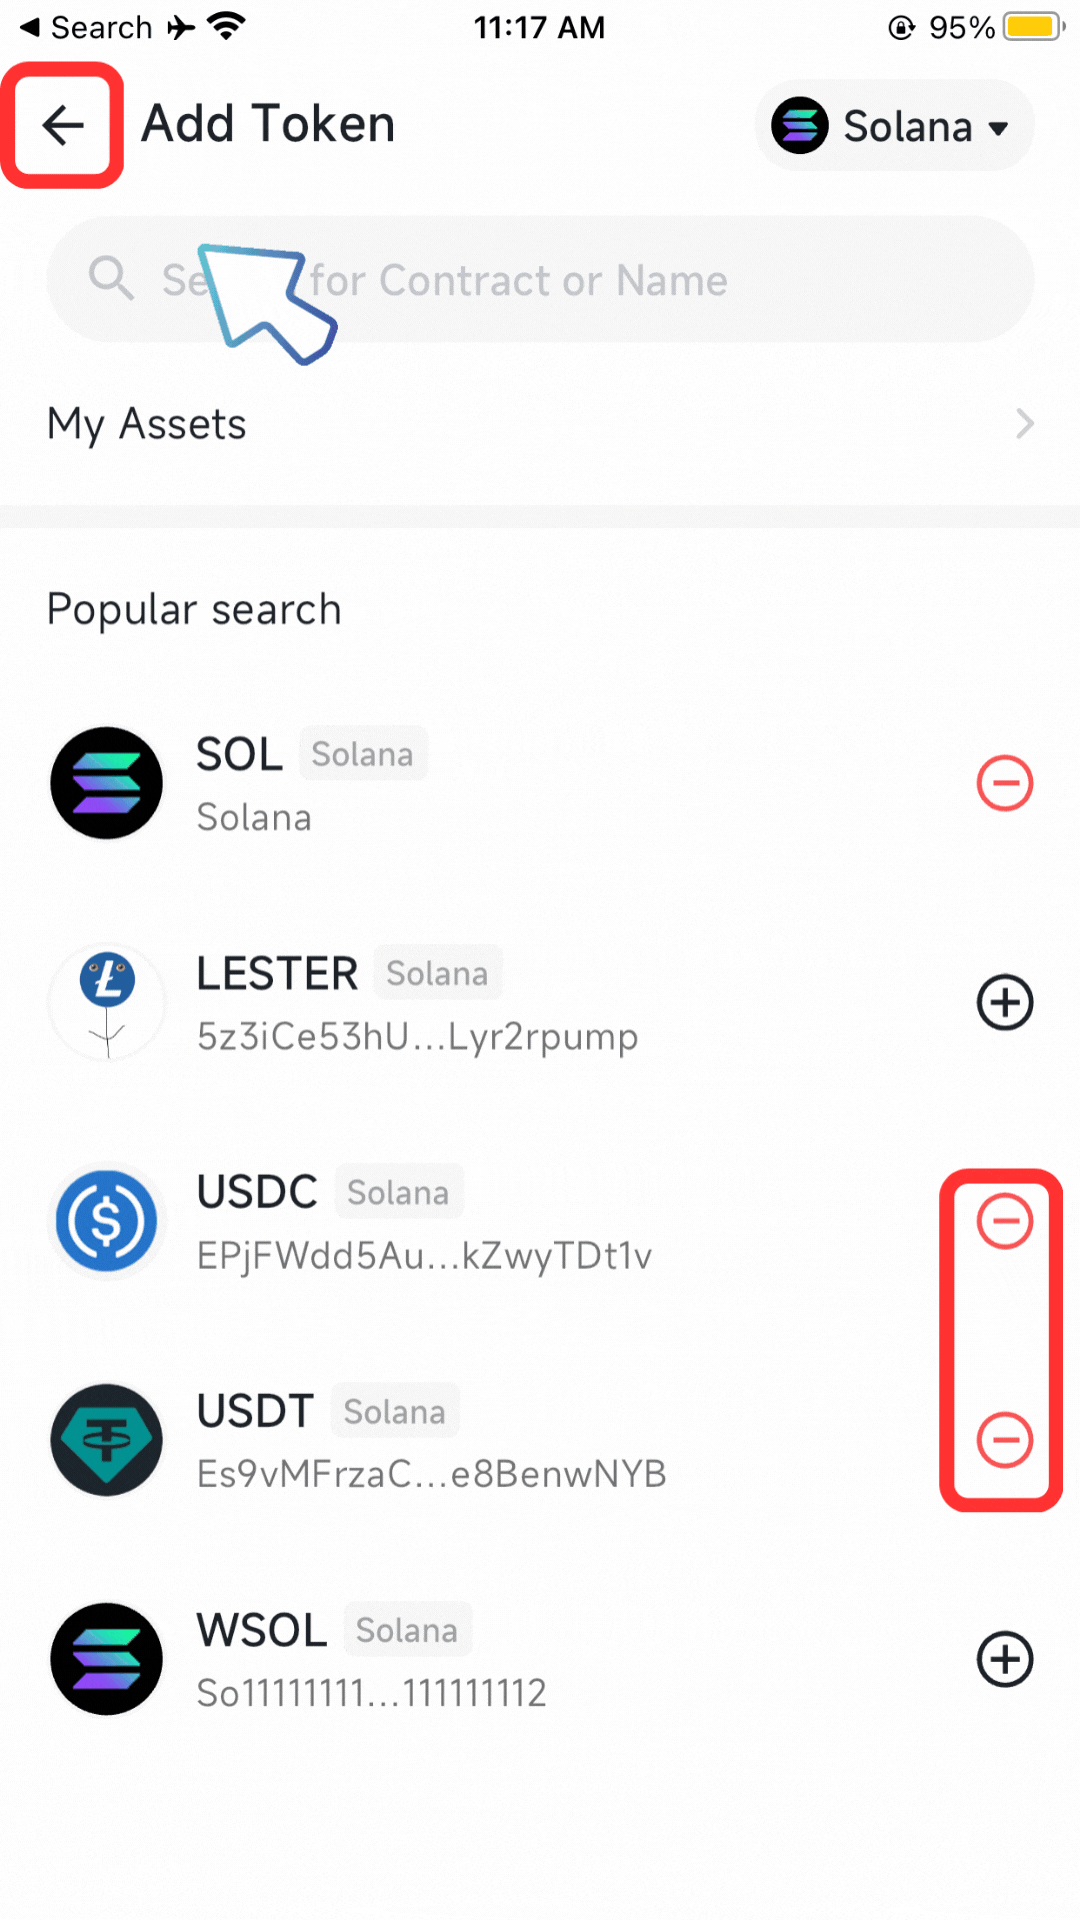Select the USDT token name

pos(255,1411)
